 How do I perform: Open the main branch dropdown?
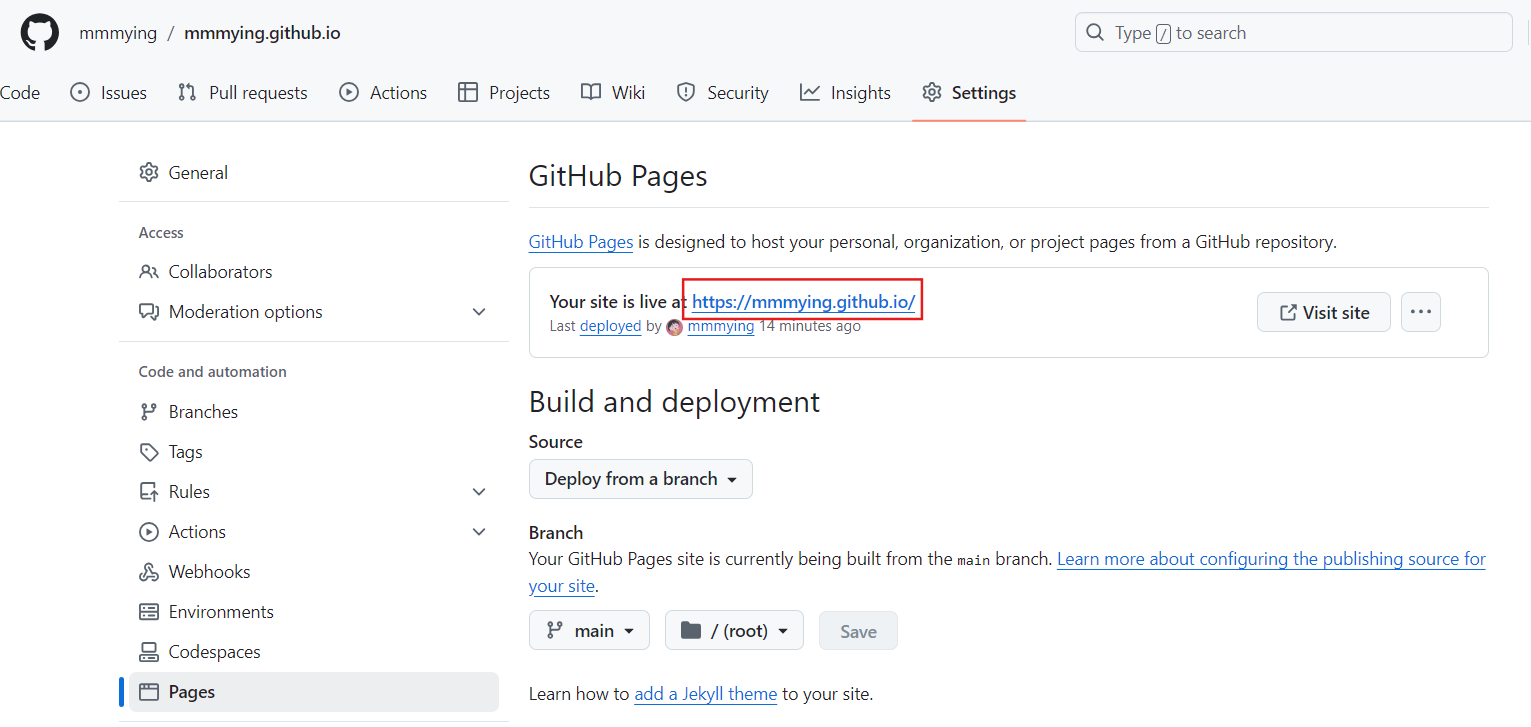(589, 631)
